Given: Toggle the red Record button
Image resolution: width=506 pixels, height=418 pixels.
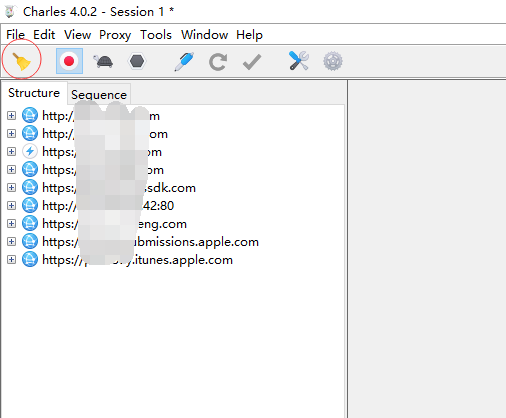Looking at the screenshot, I should click(69, 61).
